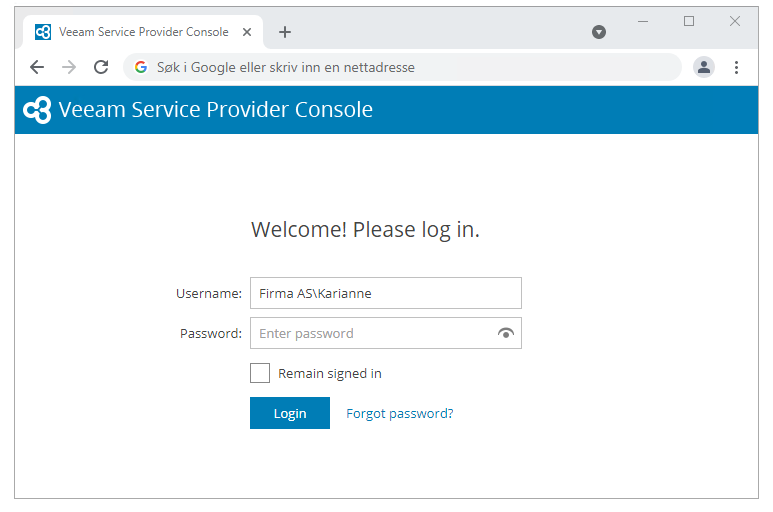The width and height of the screenshot is (773, 512).
Task: Minimize the browser window
Action: 643,21
